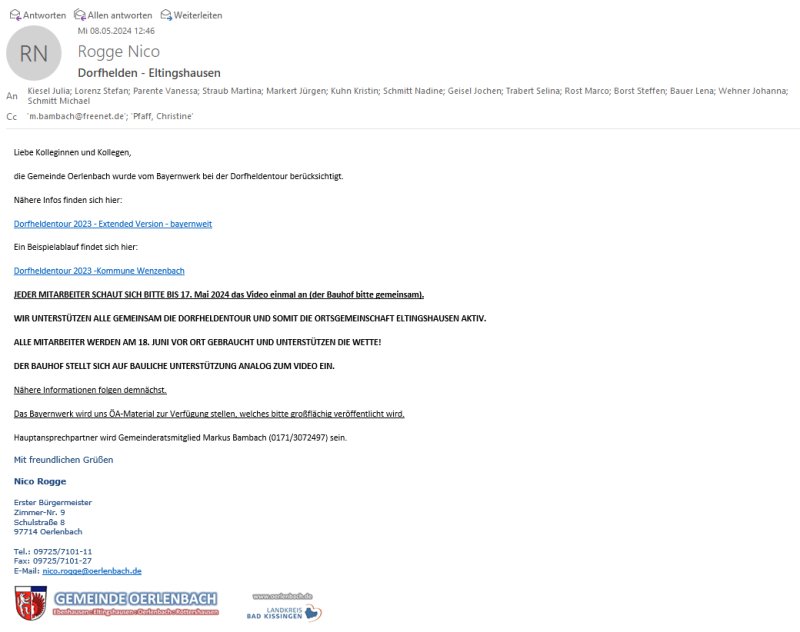This screenshot has height=632, width=800.
Task: Select the RN sender avatar circle
Action: click(34, 53)
